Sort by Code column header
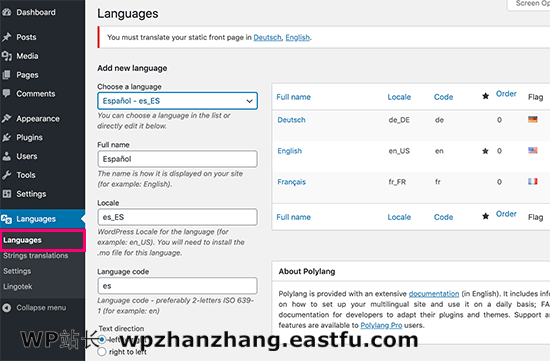Screen dimensions: 550x361 point(443,97)
